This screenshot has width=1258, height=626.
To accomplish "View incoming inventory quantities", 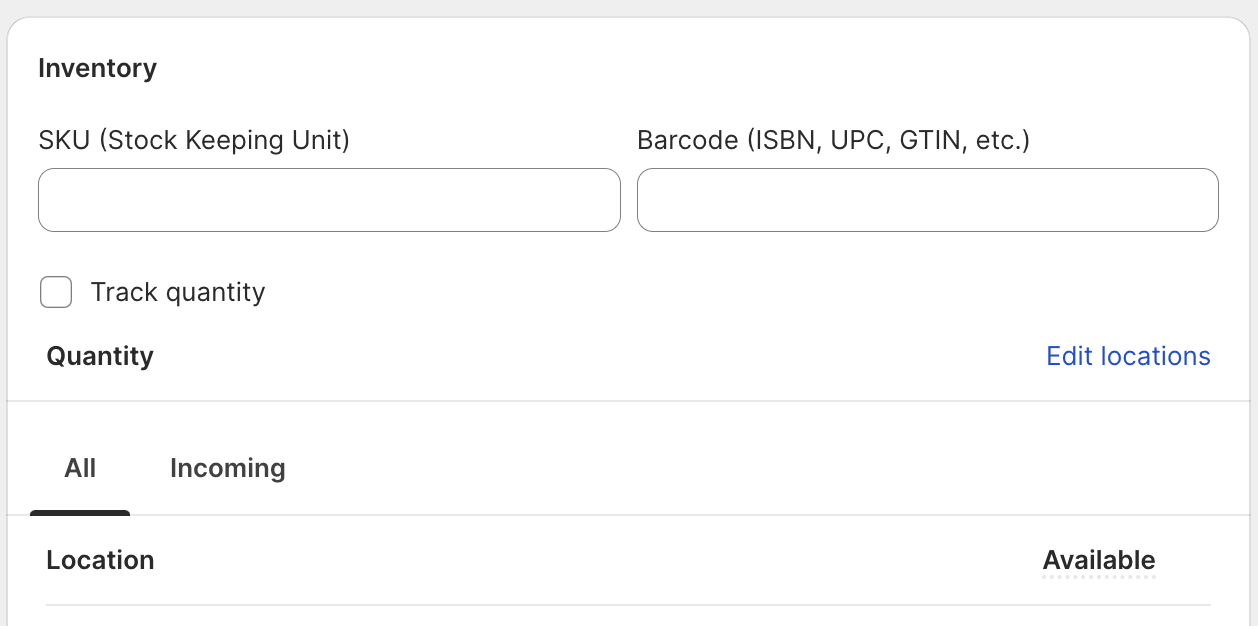I will (x=227, y=468).
